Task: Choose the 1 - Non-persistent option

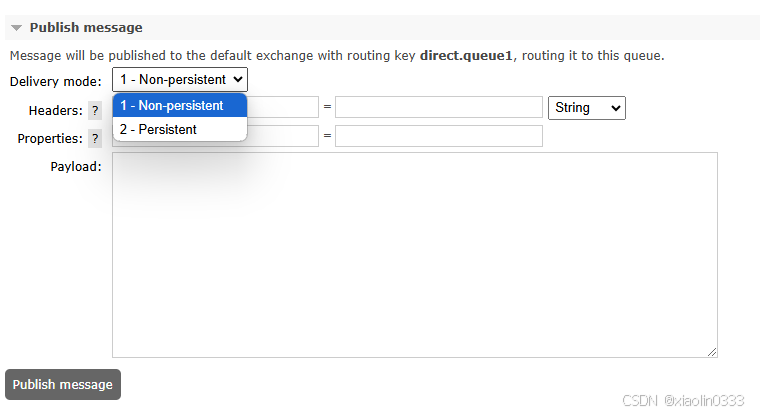Action: pyautogui.click(x=180, y=105)
